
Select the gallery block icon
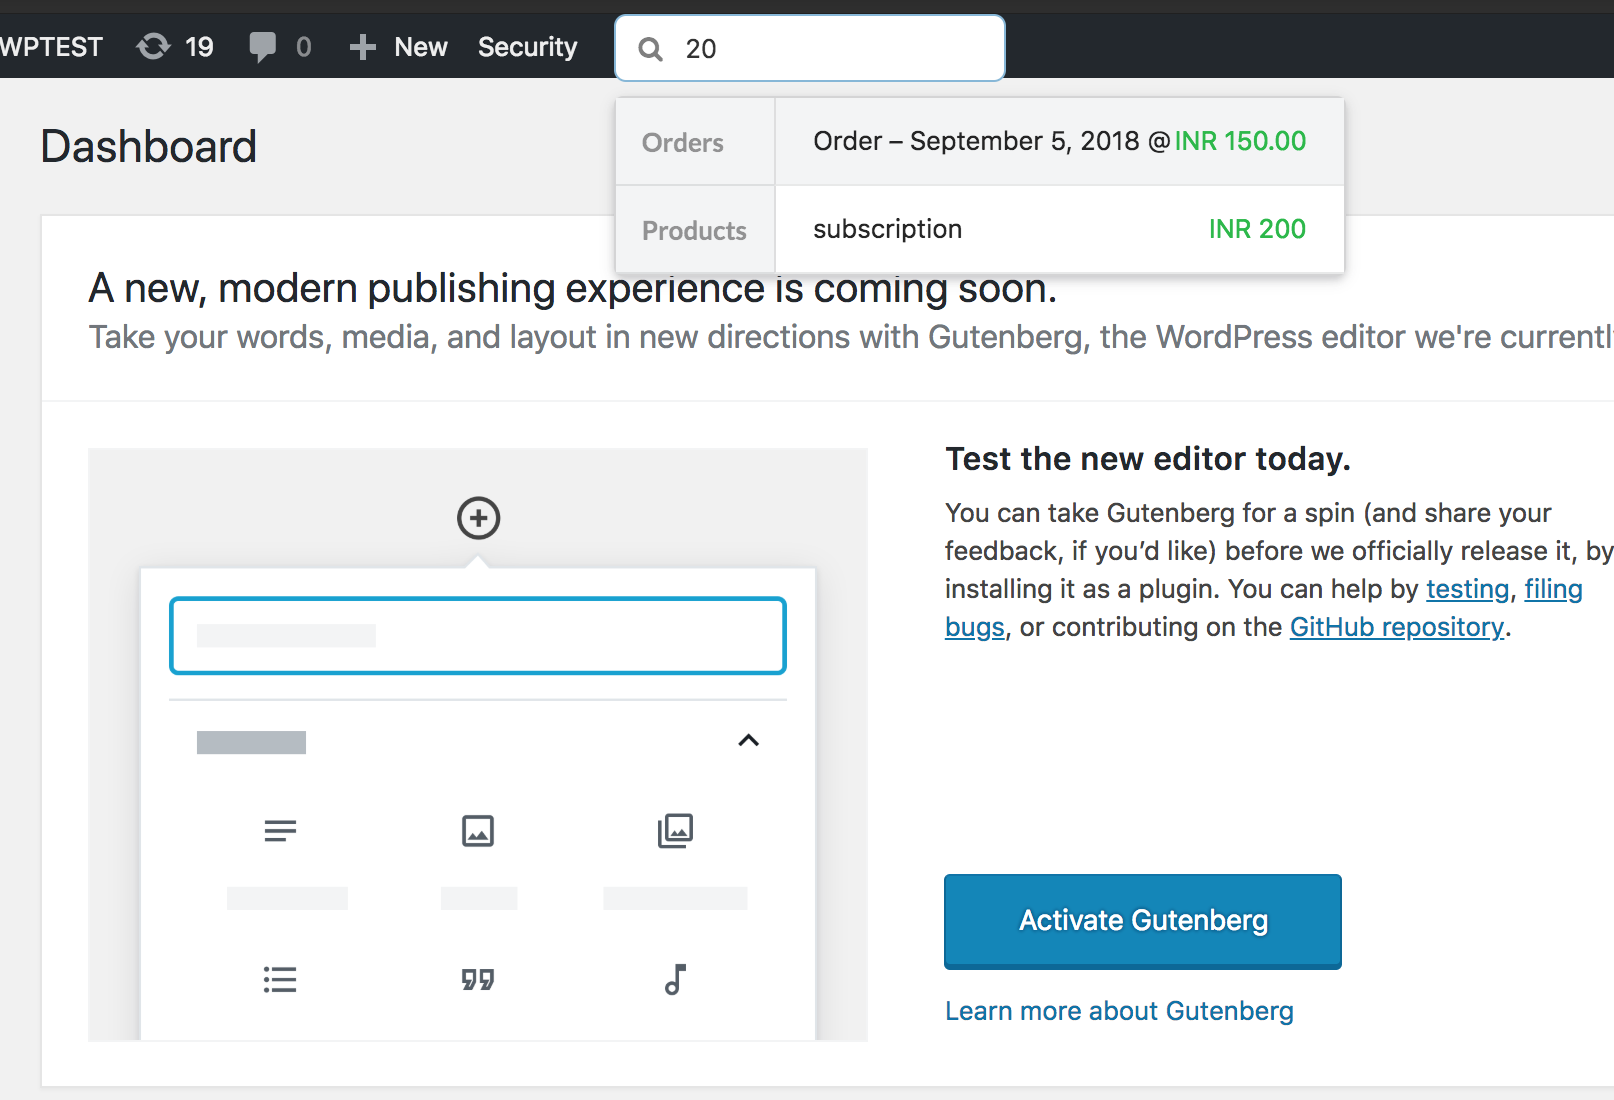pyautogui.click(x=676, y=830)
